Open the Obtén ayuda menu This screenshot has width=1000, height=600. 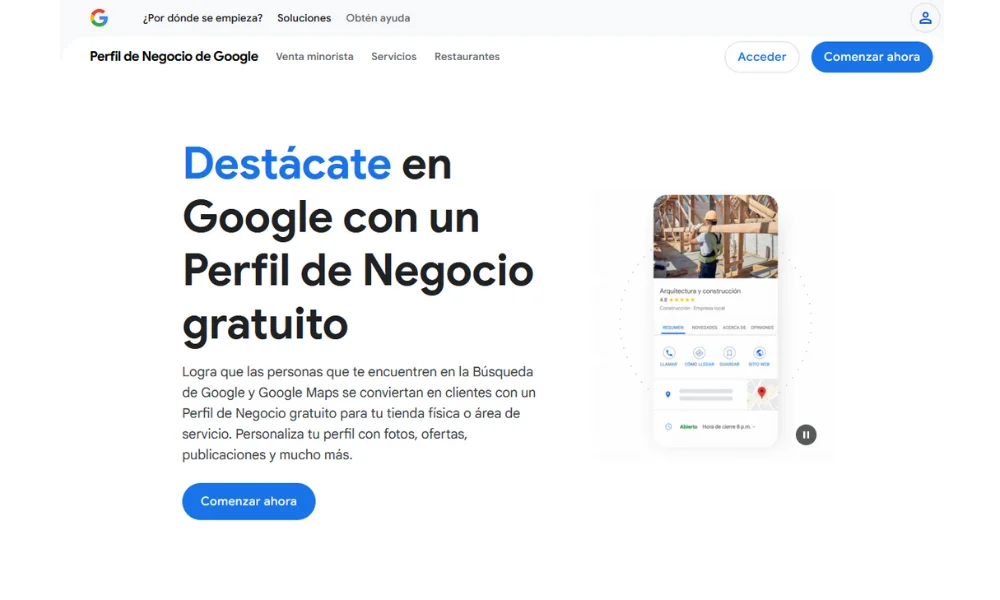378,18
